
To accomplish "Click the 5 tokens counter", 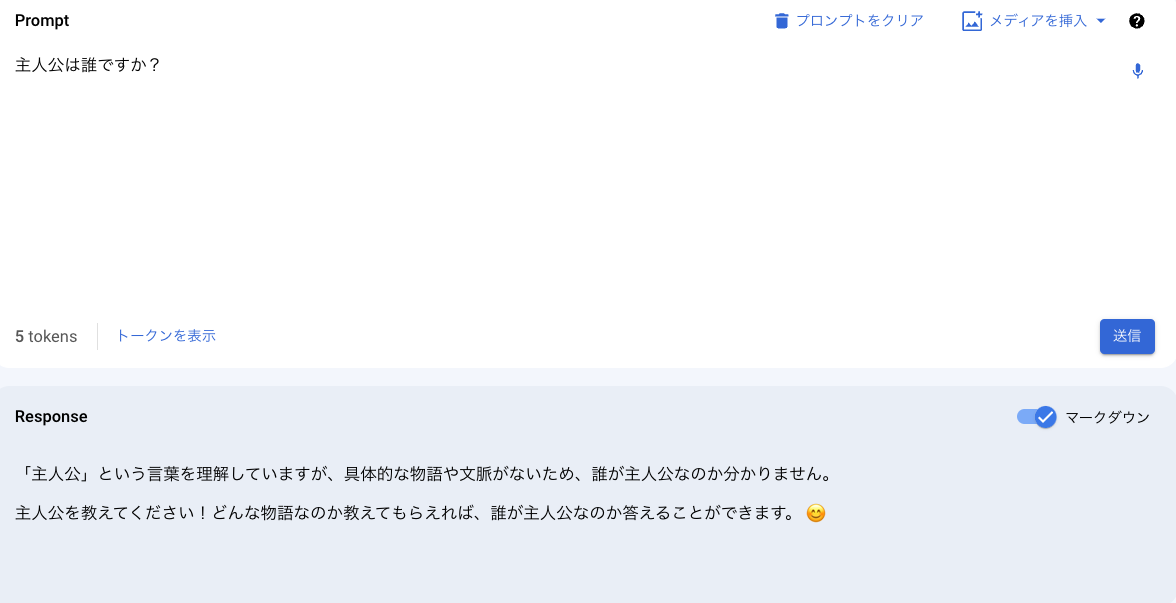I will (46, 336).
